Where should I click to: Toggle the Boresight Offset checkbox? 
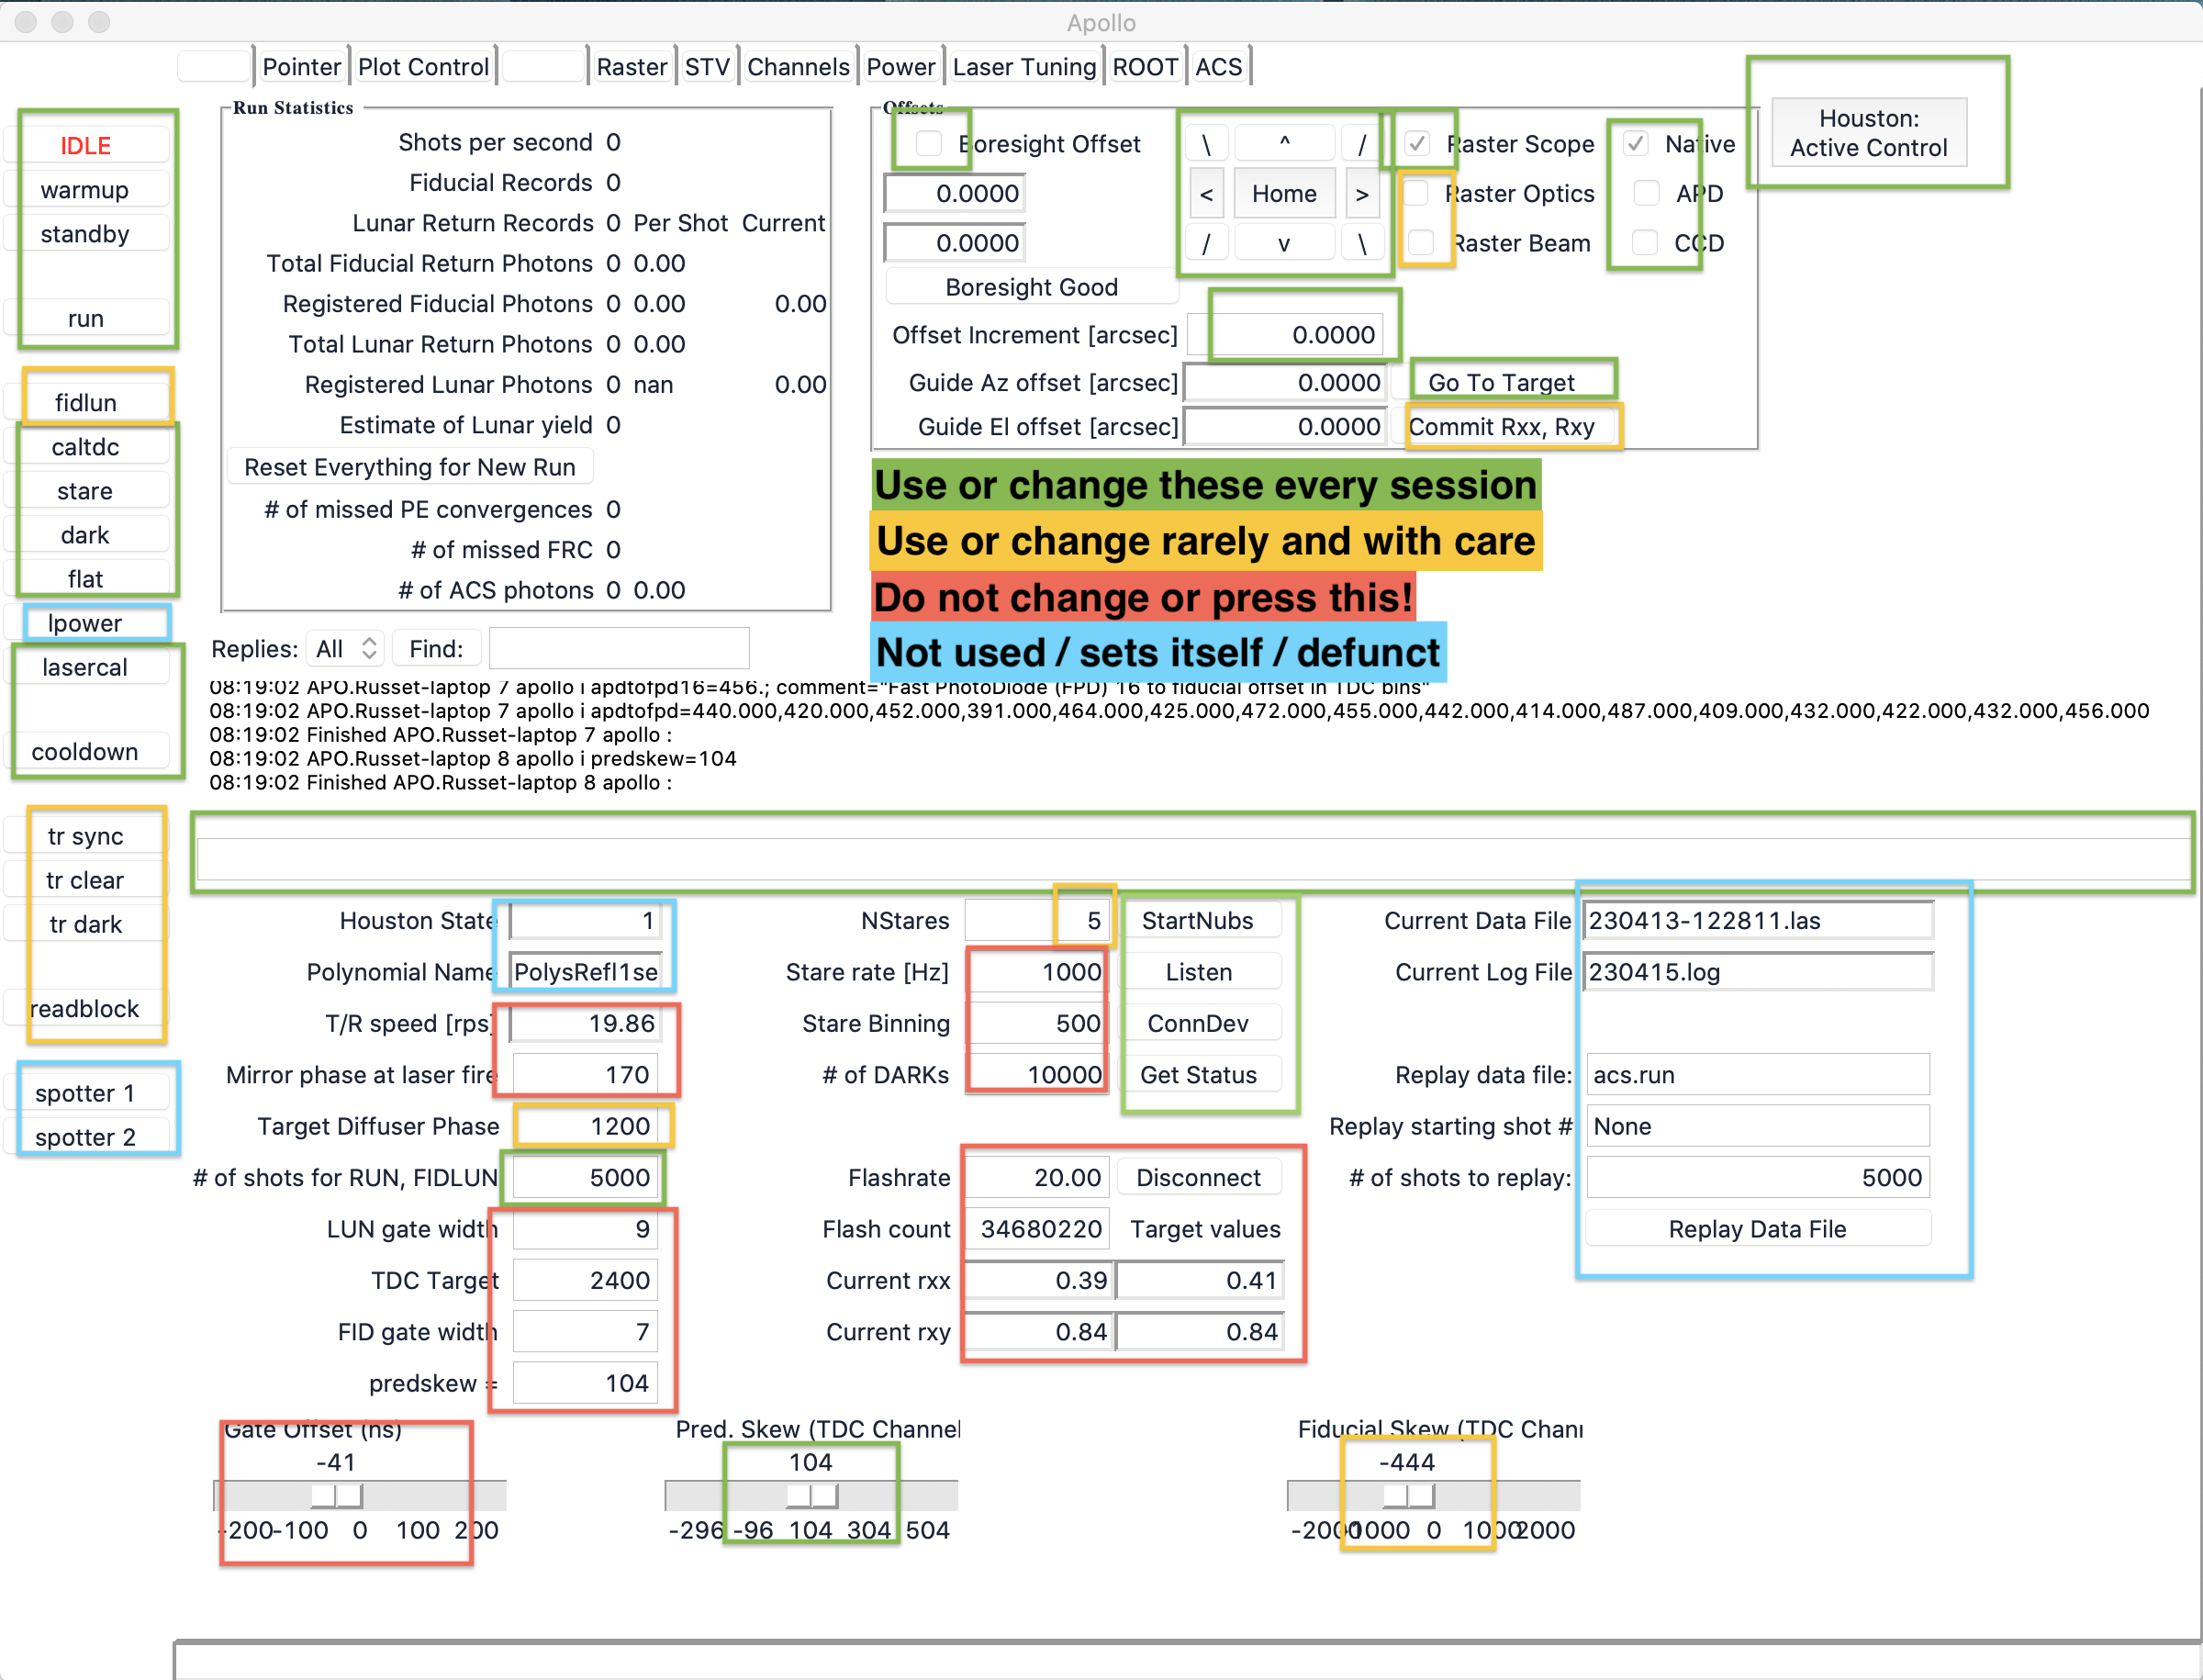coord(929,144)
